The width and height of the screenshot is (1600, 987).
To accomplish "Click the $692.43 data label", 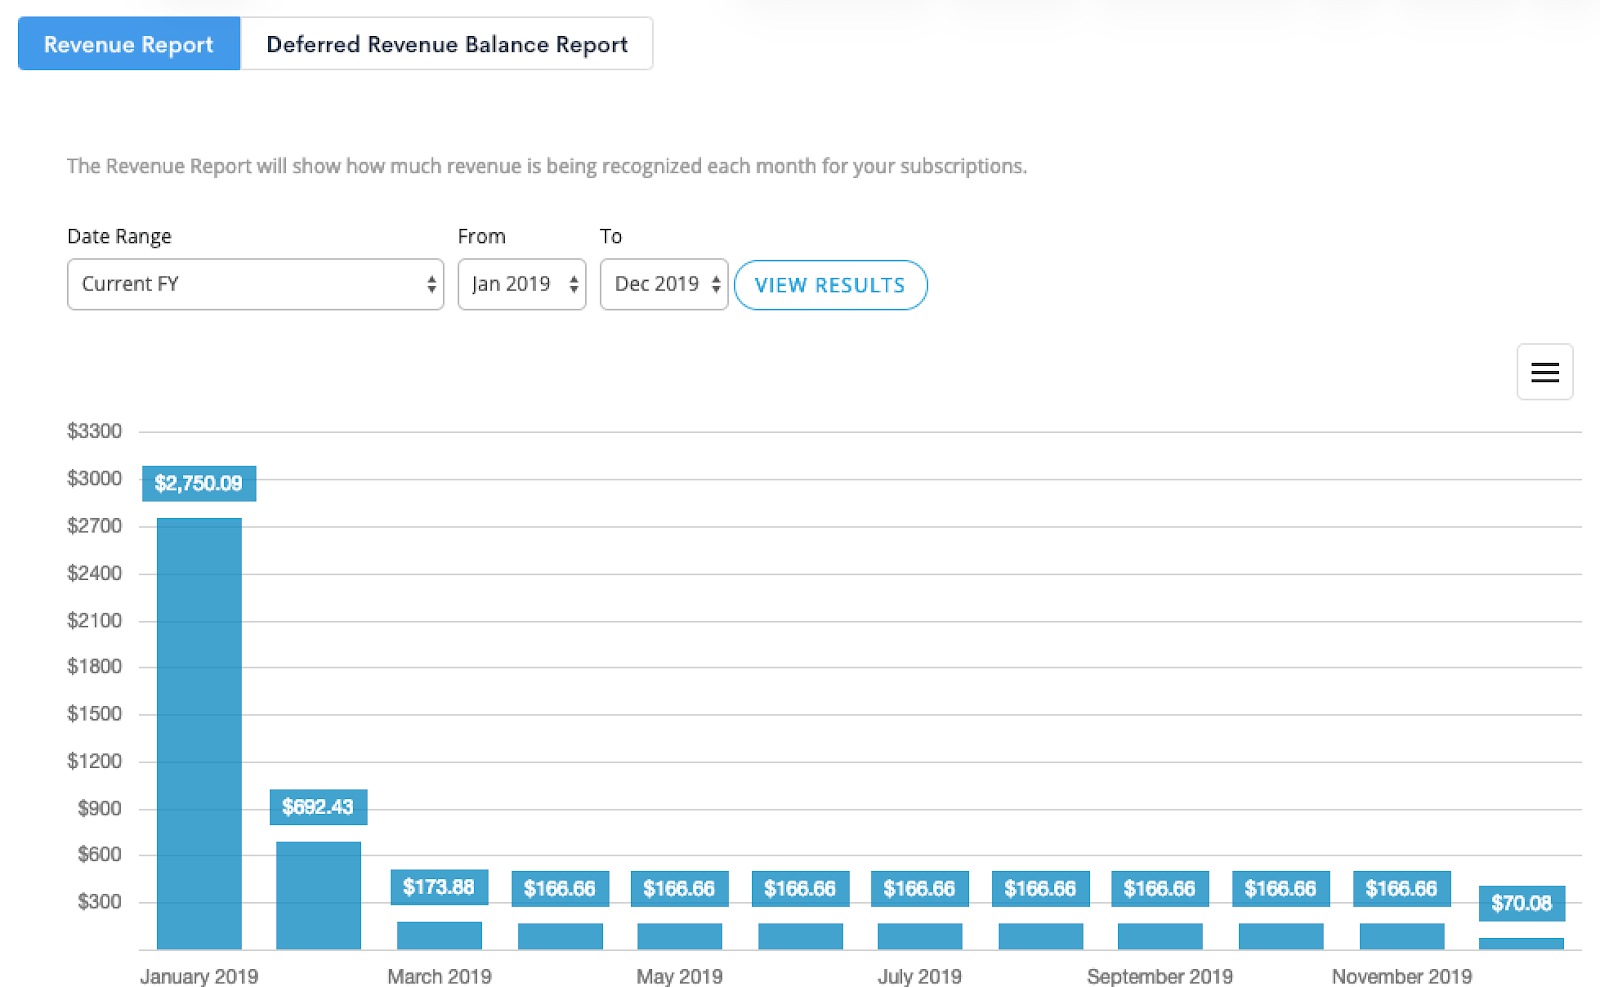I will click(318, 806).
